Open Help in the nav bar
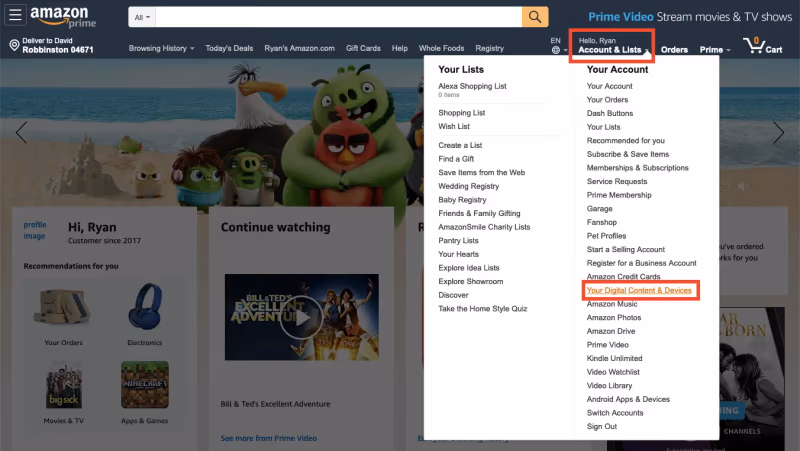This screenshot has height=451, width=800. point(399,48)
